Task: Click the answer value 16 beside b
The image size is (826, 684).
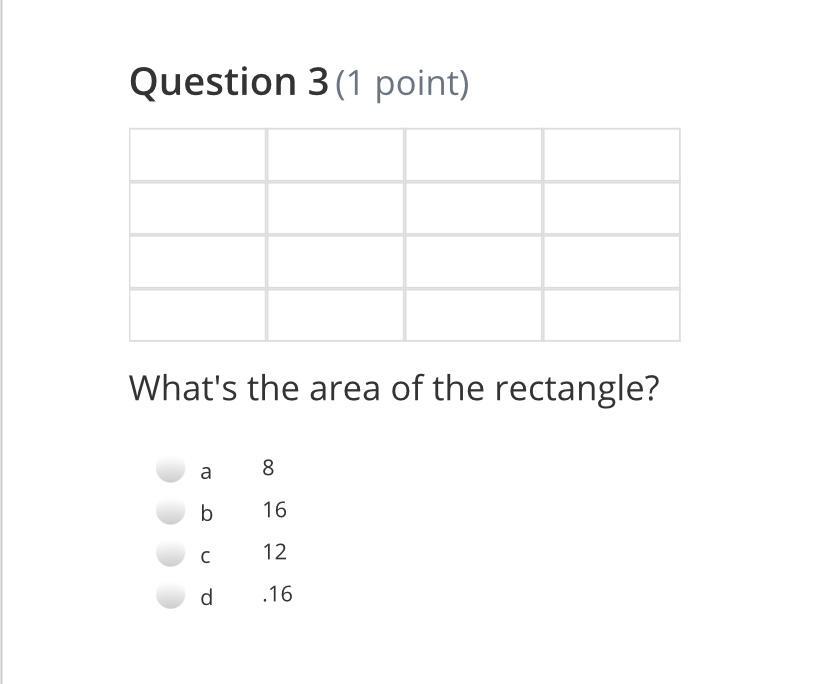Action: (x=275, y=510)
